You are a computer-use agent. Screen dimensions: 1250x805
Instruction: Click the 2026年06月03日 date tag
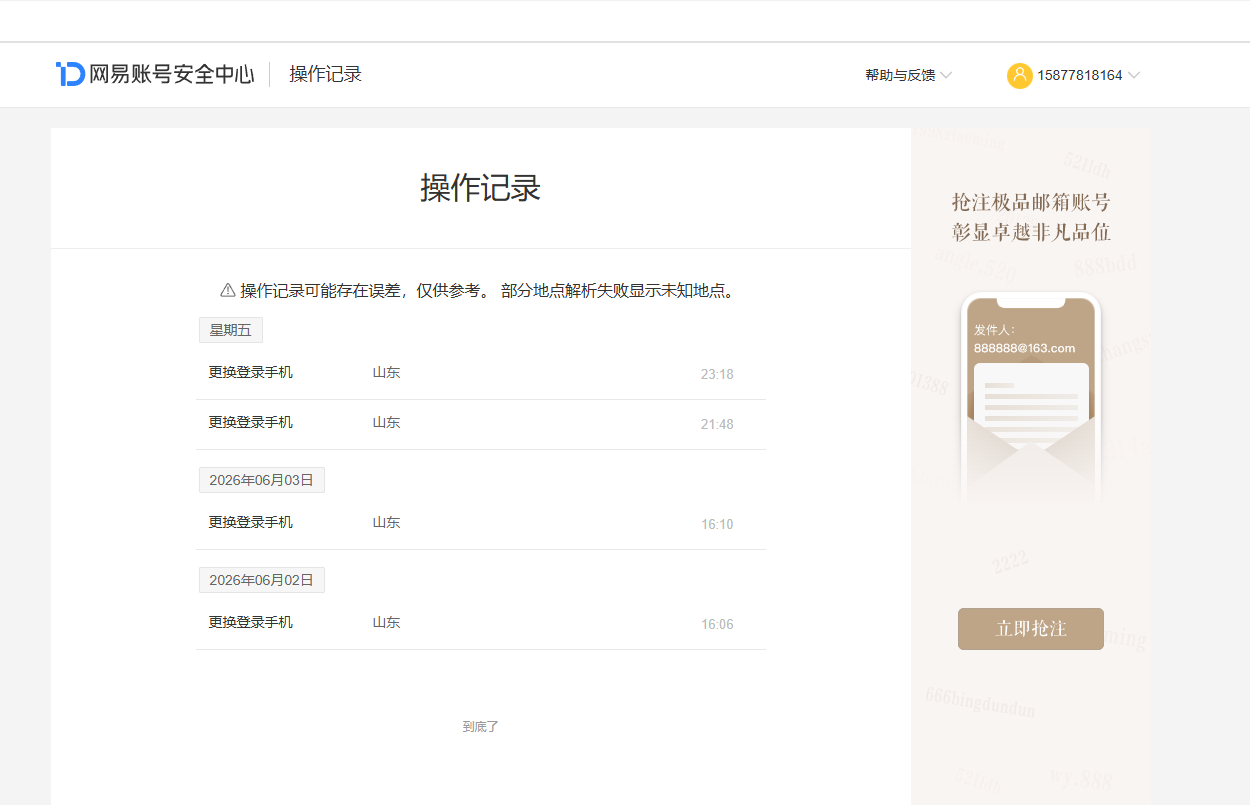tap(262, 480)
